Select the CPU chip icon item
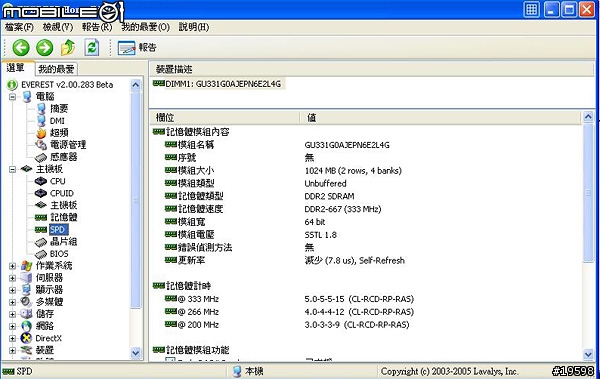The width and height of the screenshot is (600, 379). coord(41,181)
